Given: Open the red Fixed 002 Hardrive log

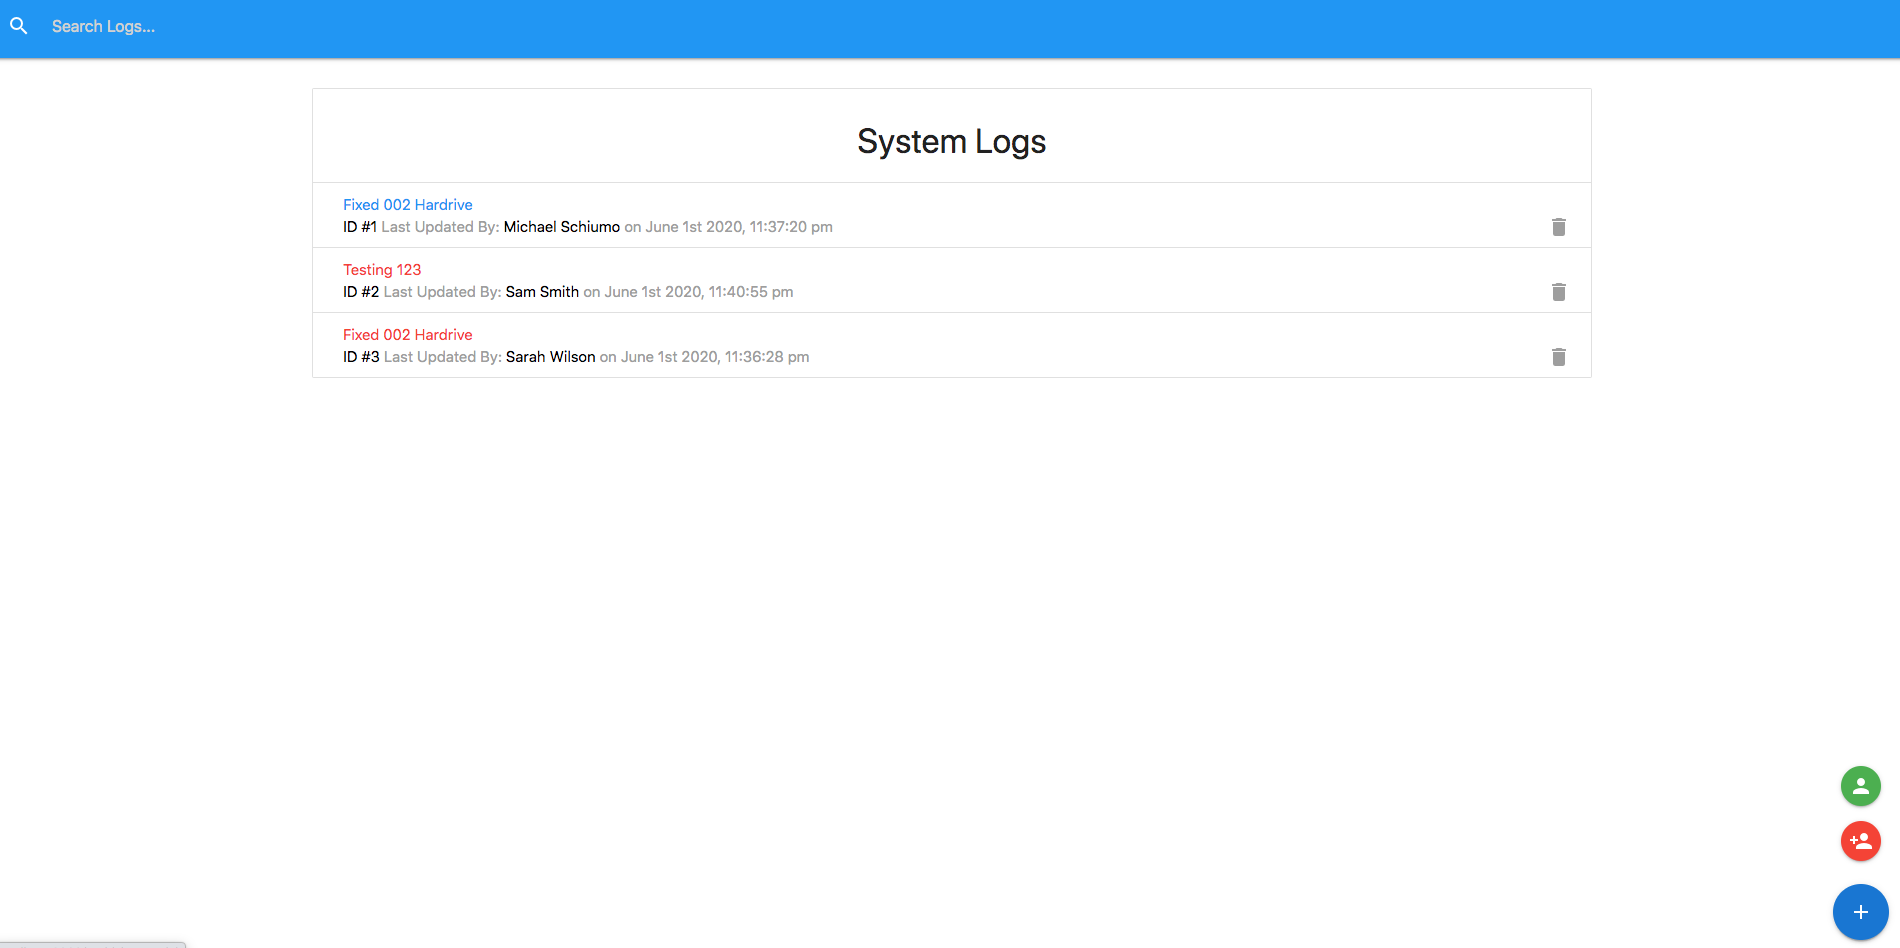Looking at the screenshot, I should 408,335.
